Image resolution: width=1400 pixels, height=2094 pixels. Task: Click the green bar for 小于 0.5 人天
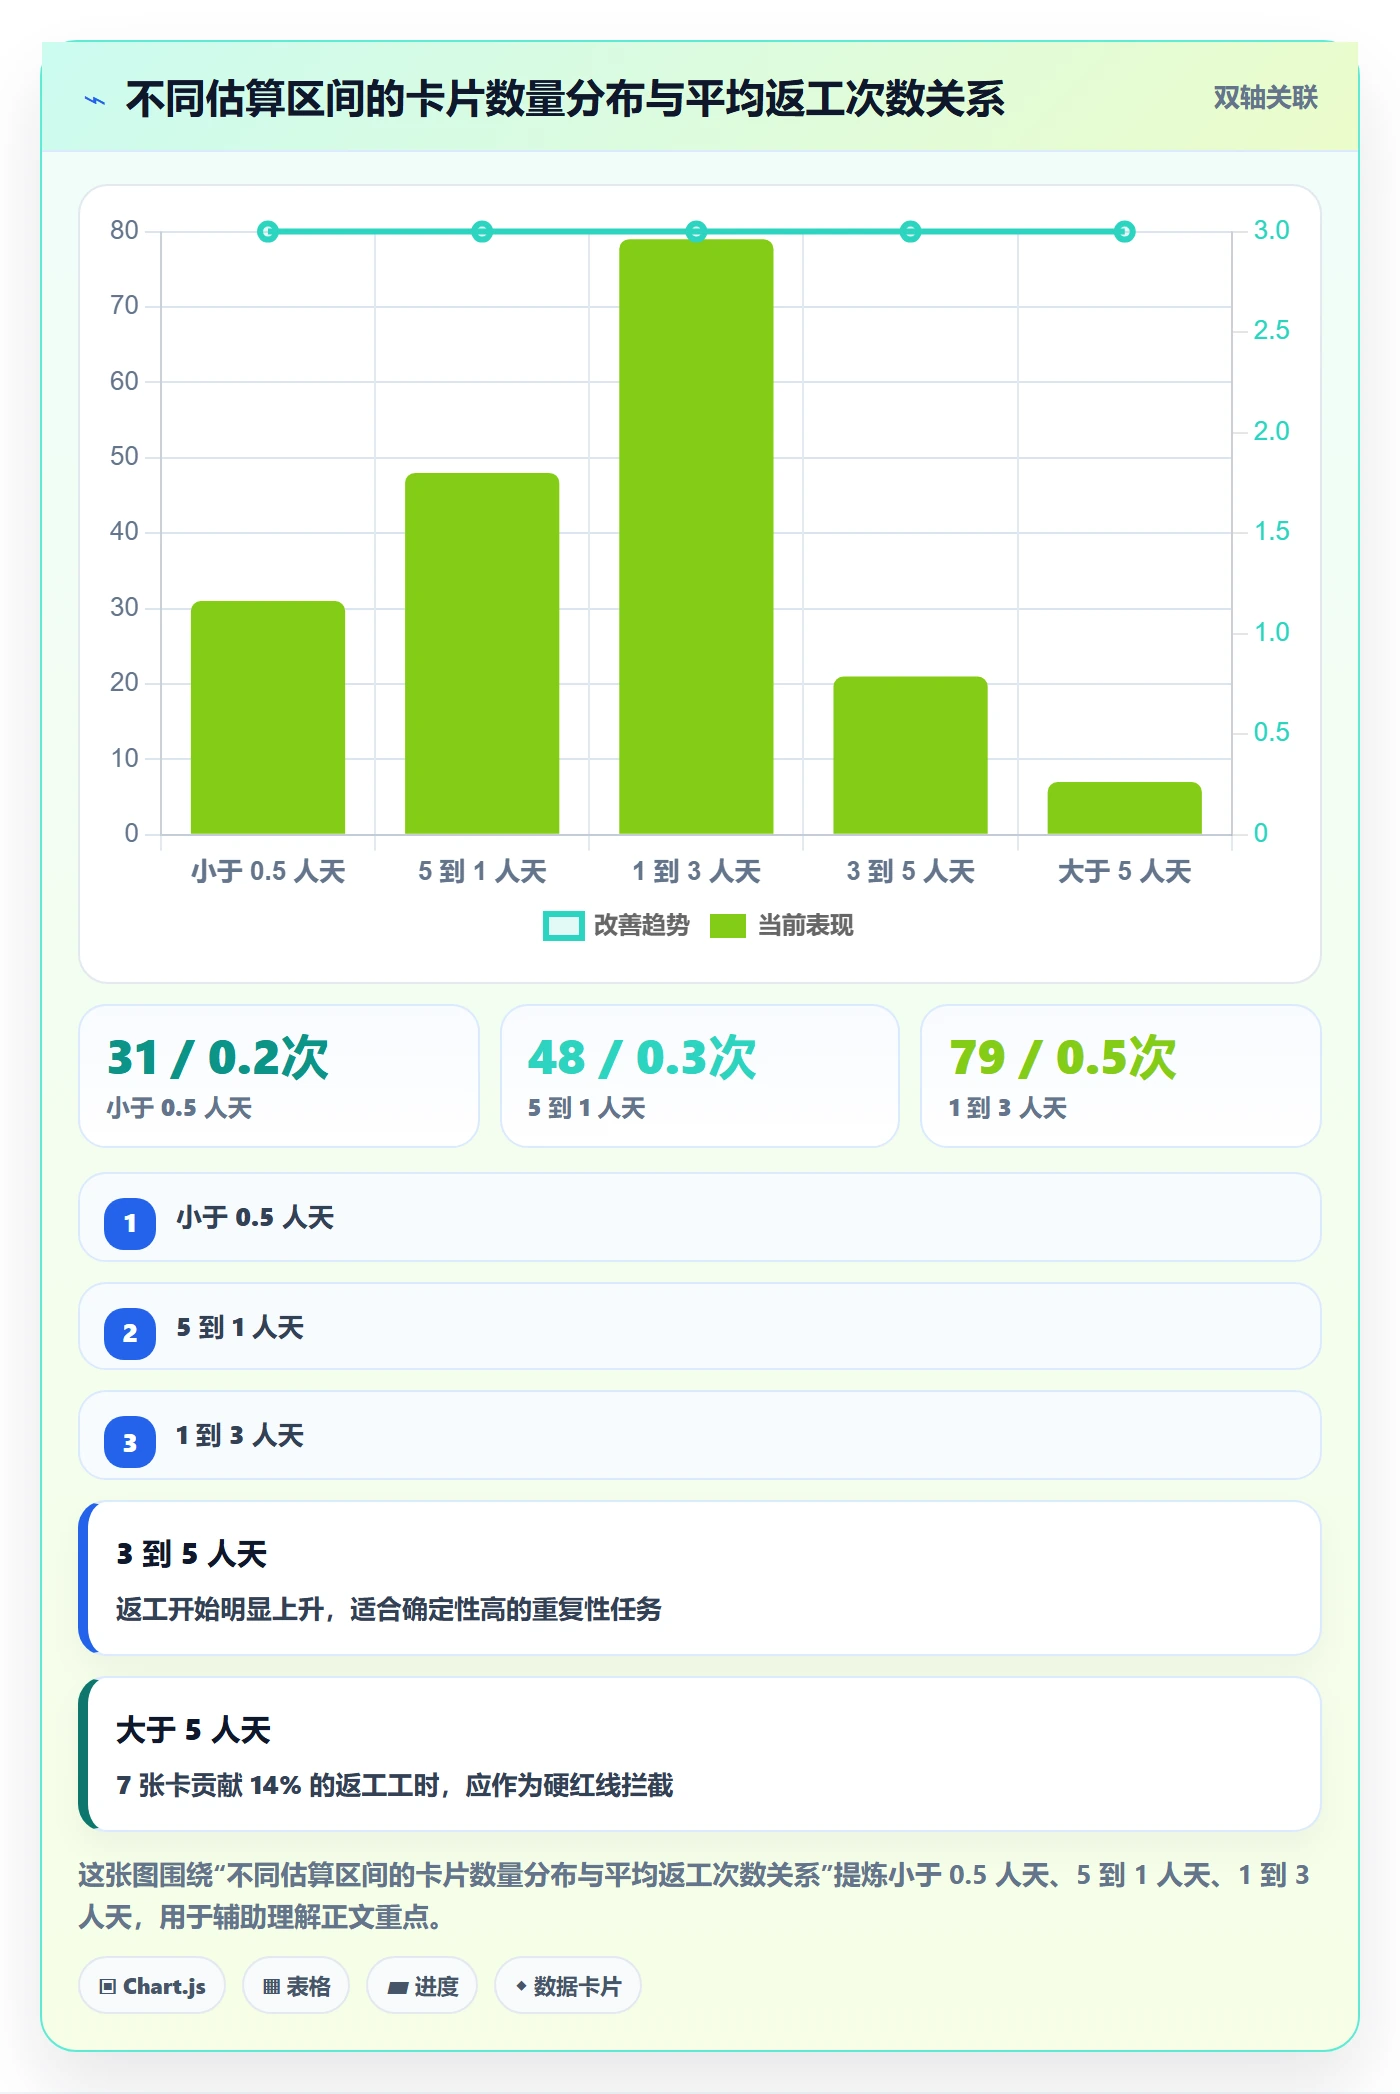point(268,717)
